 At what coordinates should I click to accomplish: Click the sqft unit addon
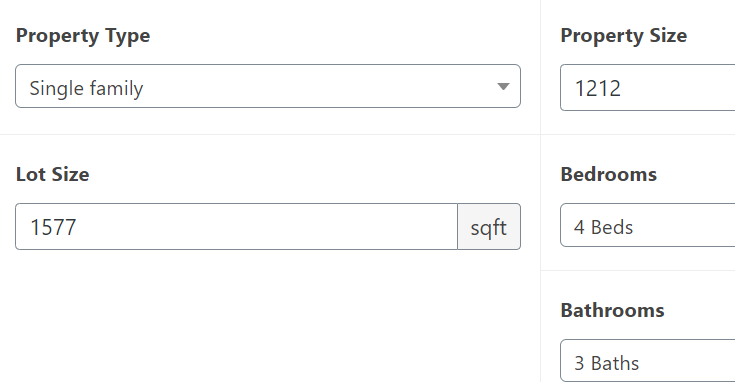489,226
